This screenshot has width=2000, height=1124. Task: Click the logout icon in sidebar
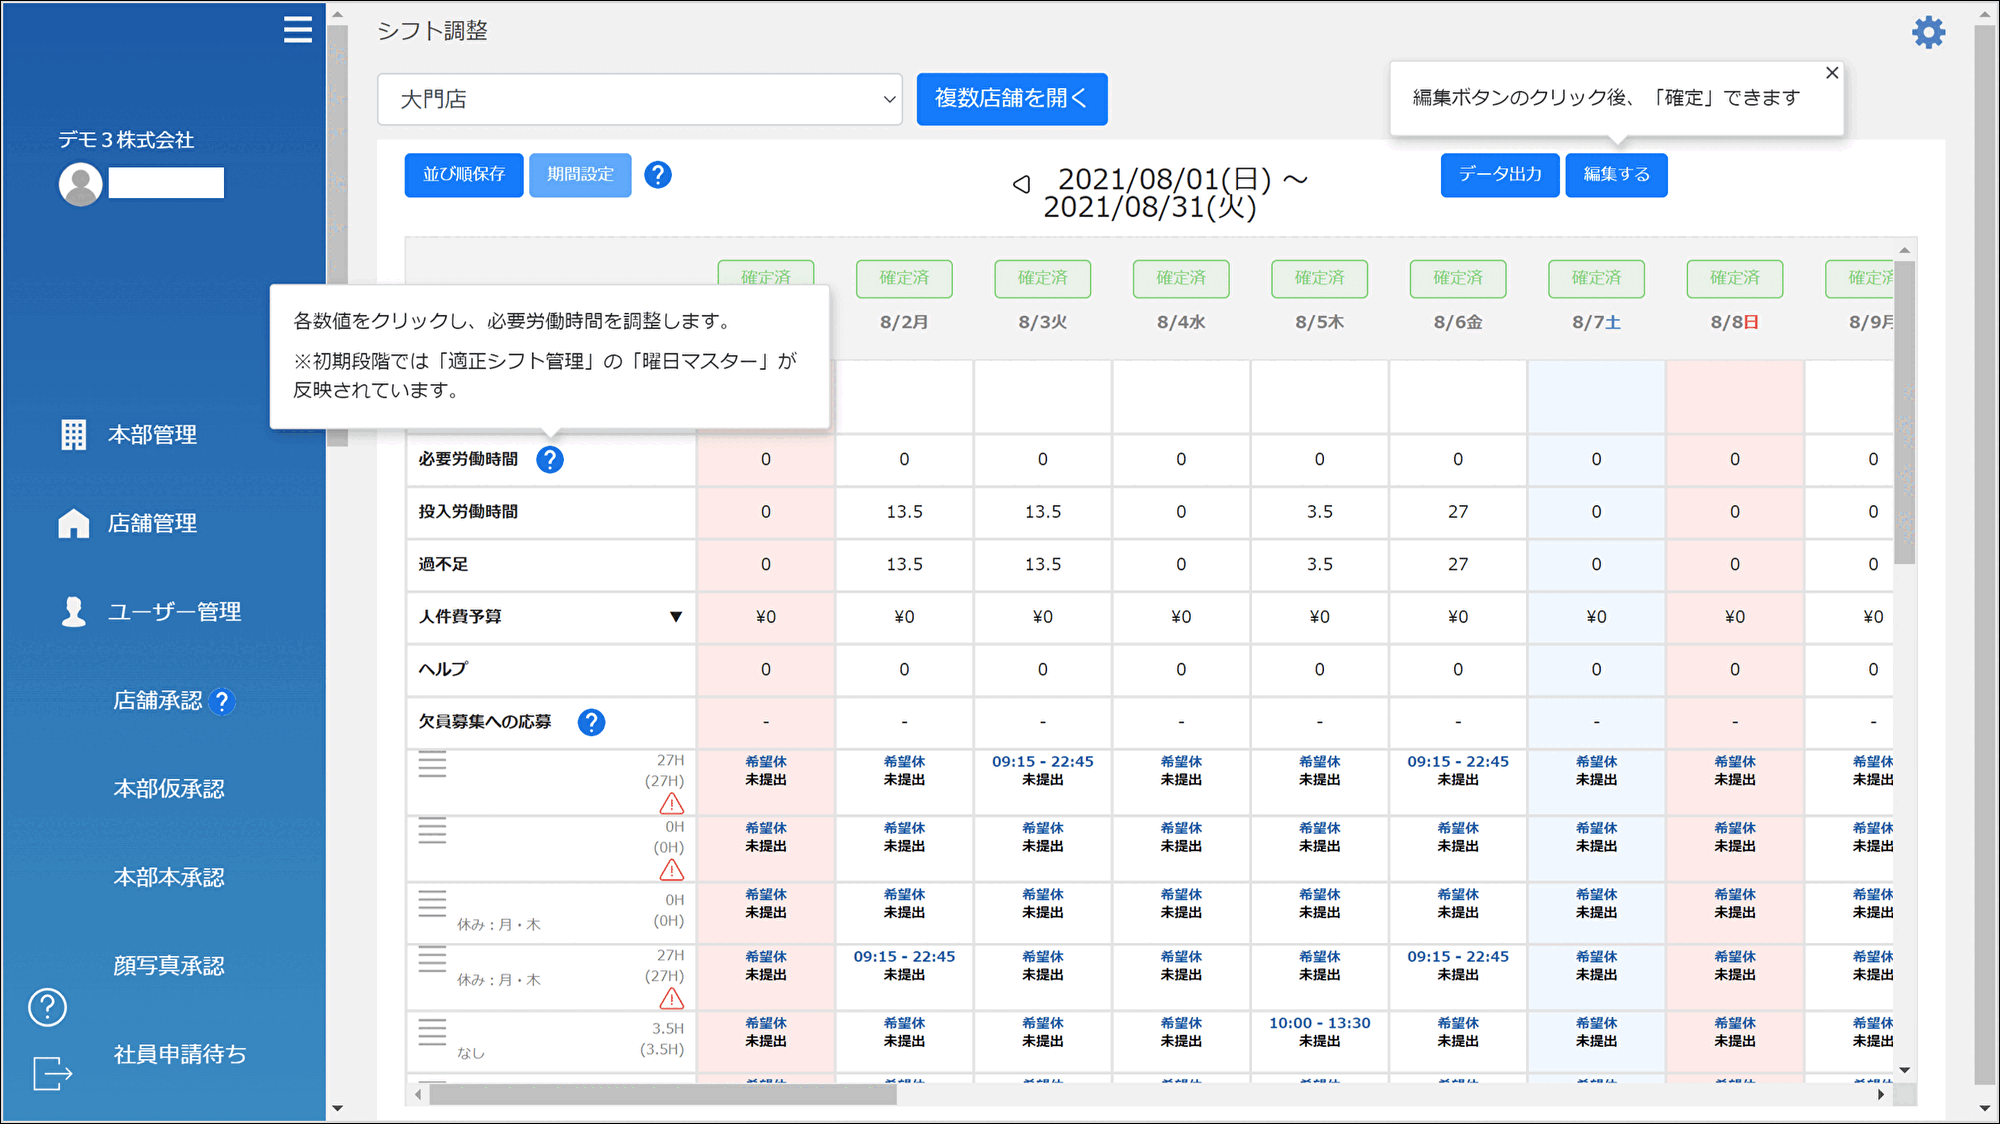point(52,1074)
